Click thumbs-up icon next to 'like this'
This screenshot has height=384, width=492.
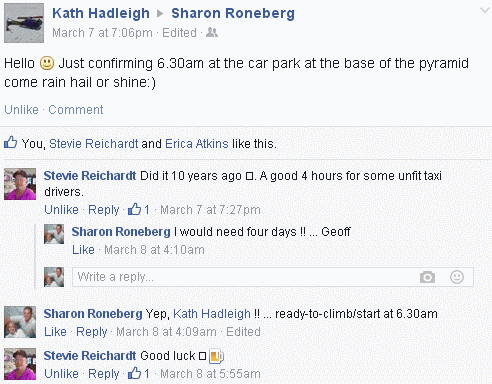[11, 142]
